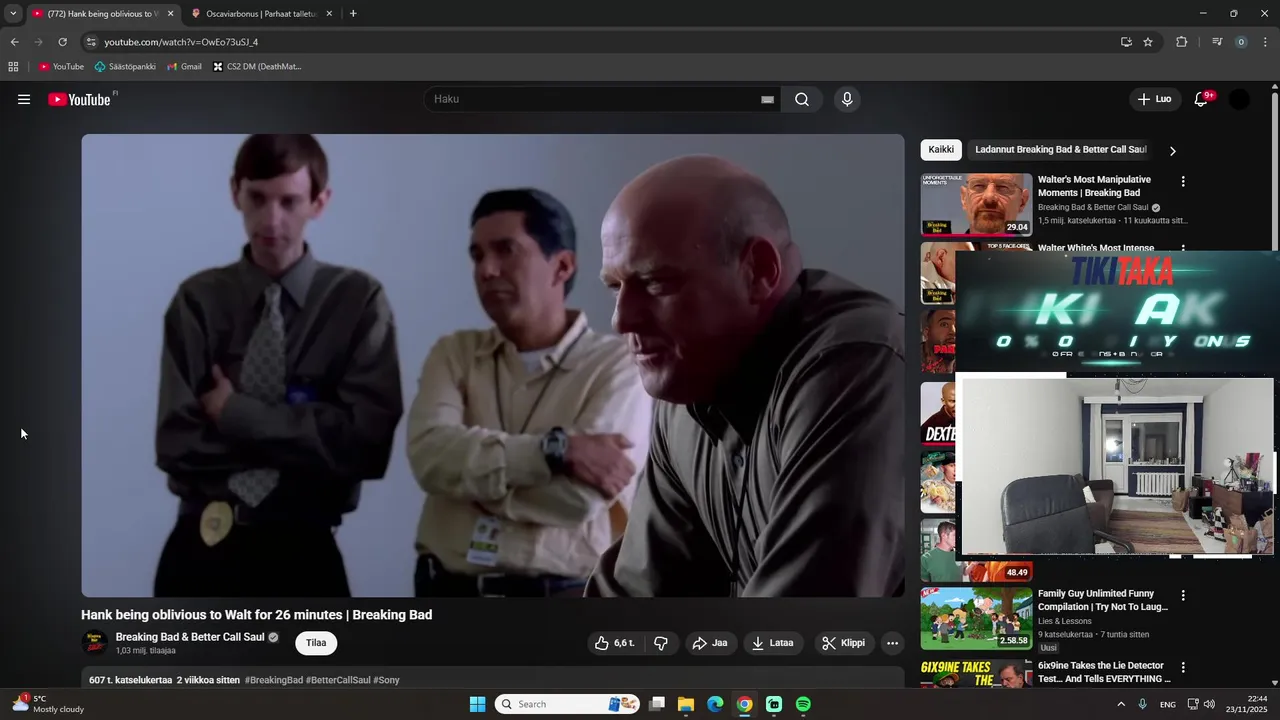Open 6ix9ine Takes the Lie Detector title

tap(1103, 672)
